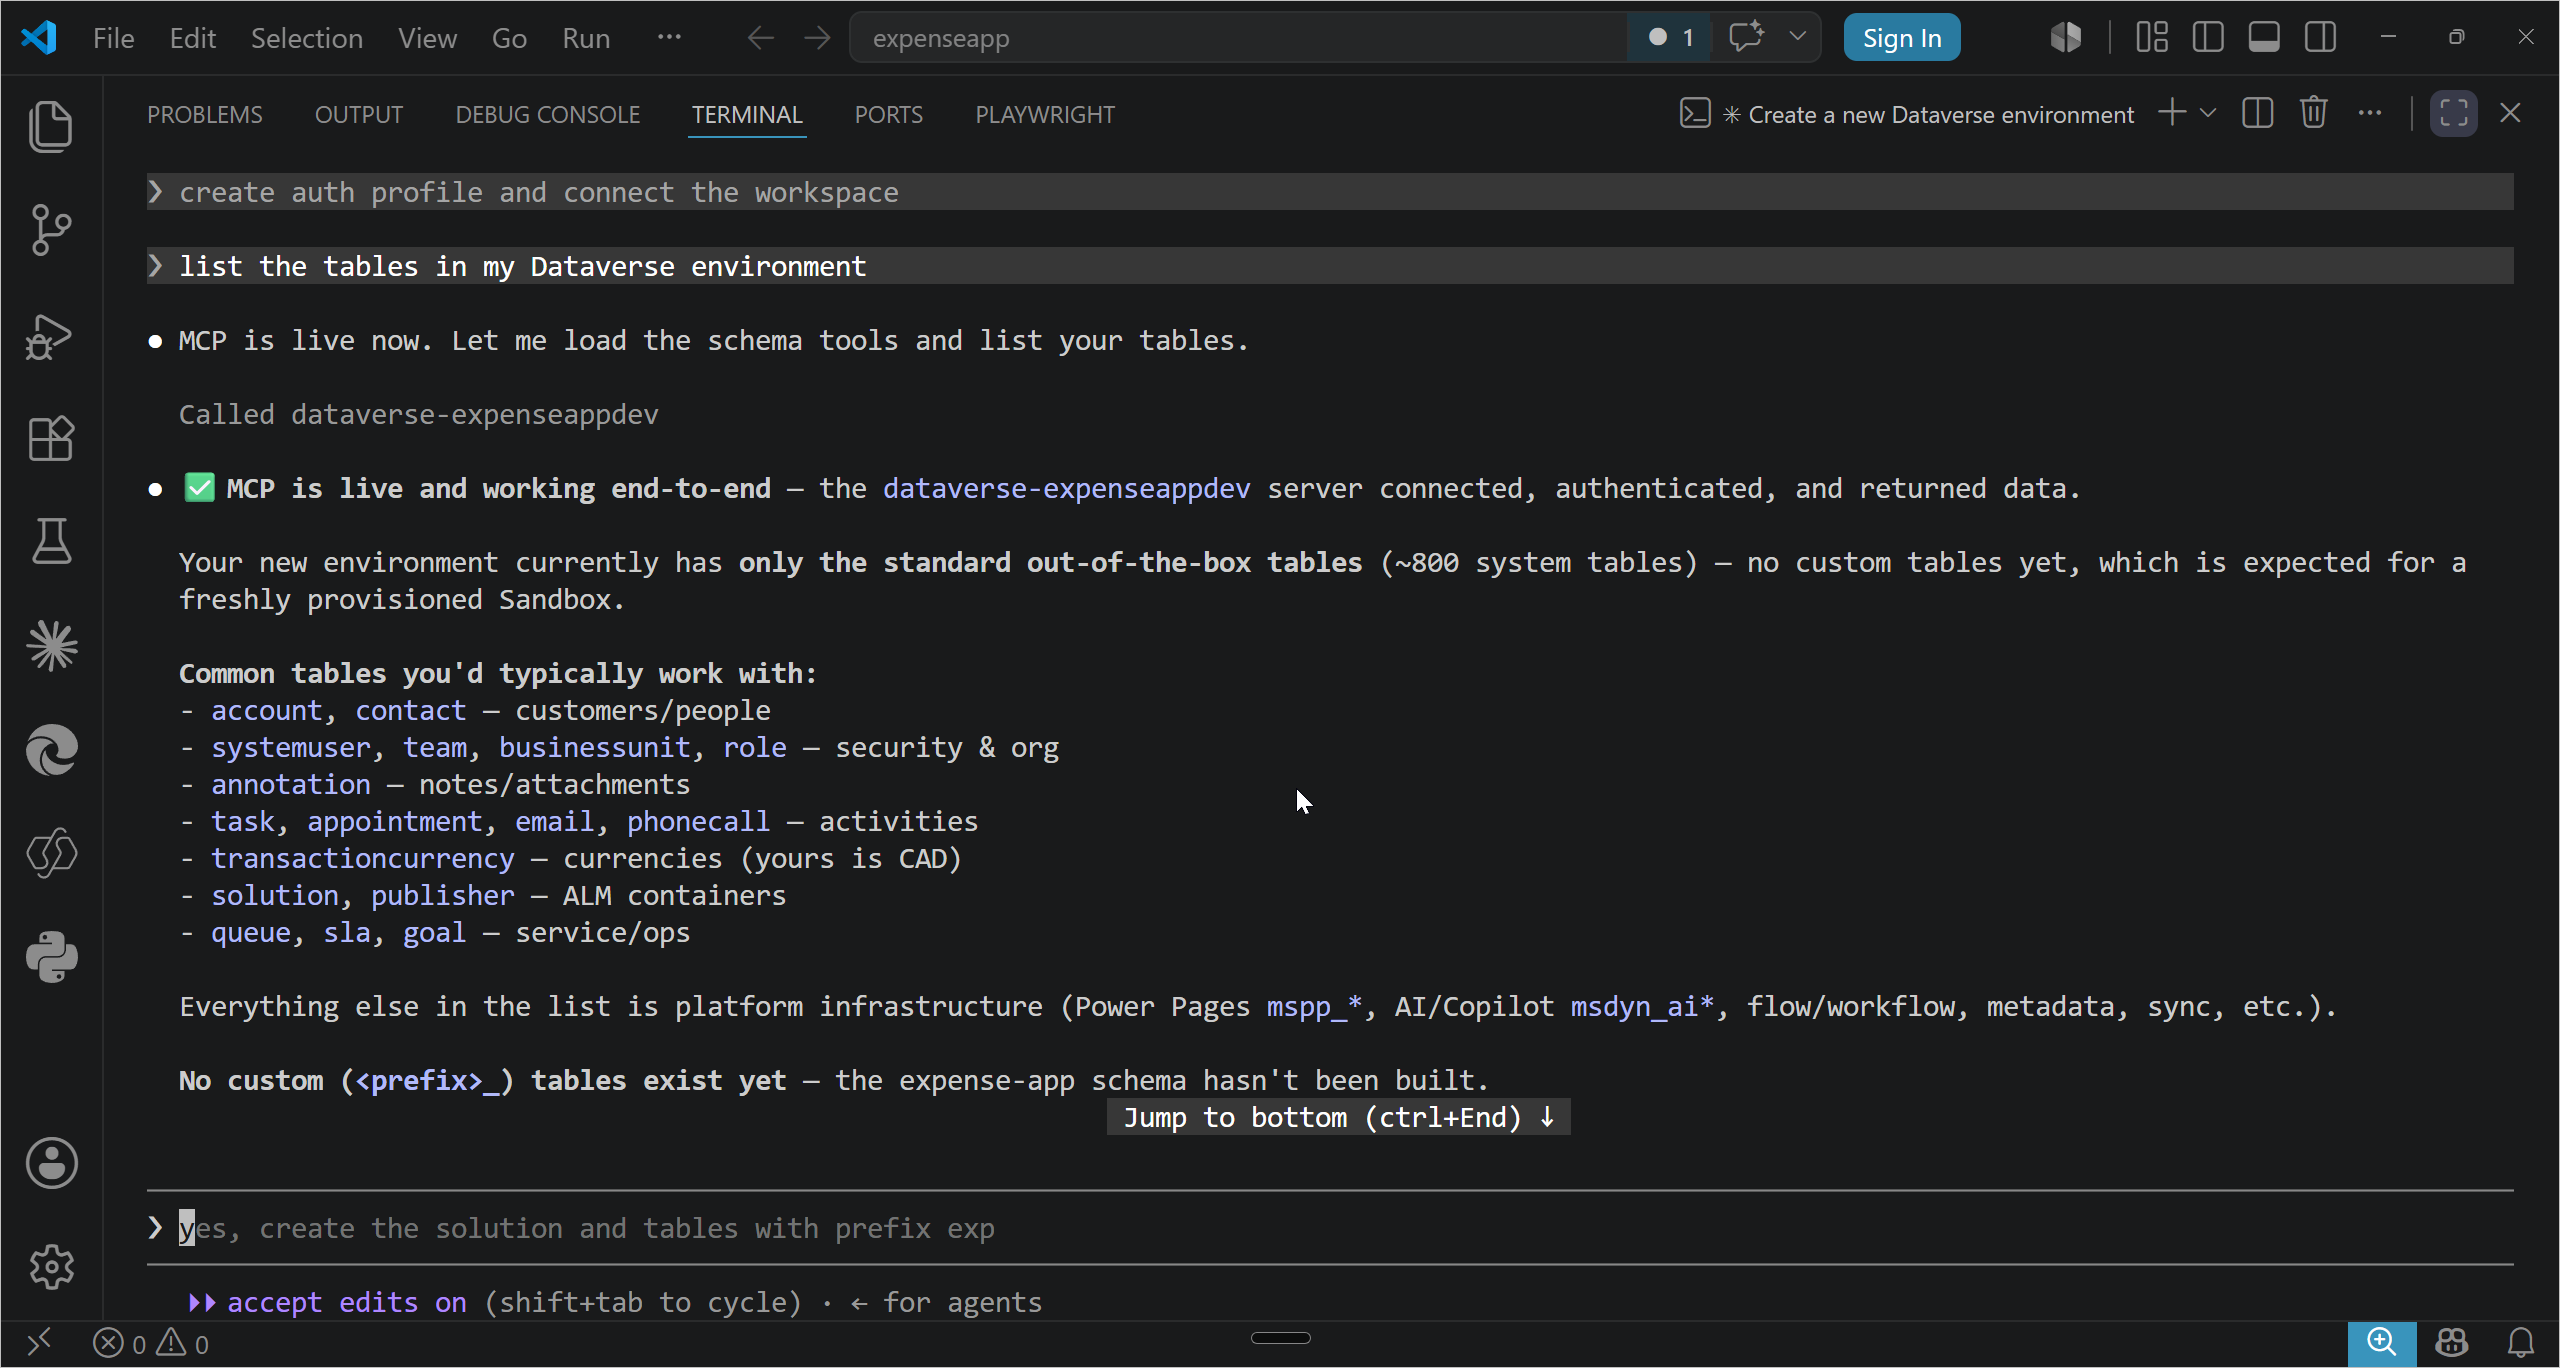Viewport: 2560px width, 1368px height.
Task: Go forward with the right arrow
Action: (817, 38)
